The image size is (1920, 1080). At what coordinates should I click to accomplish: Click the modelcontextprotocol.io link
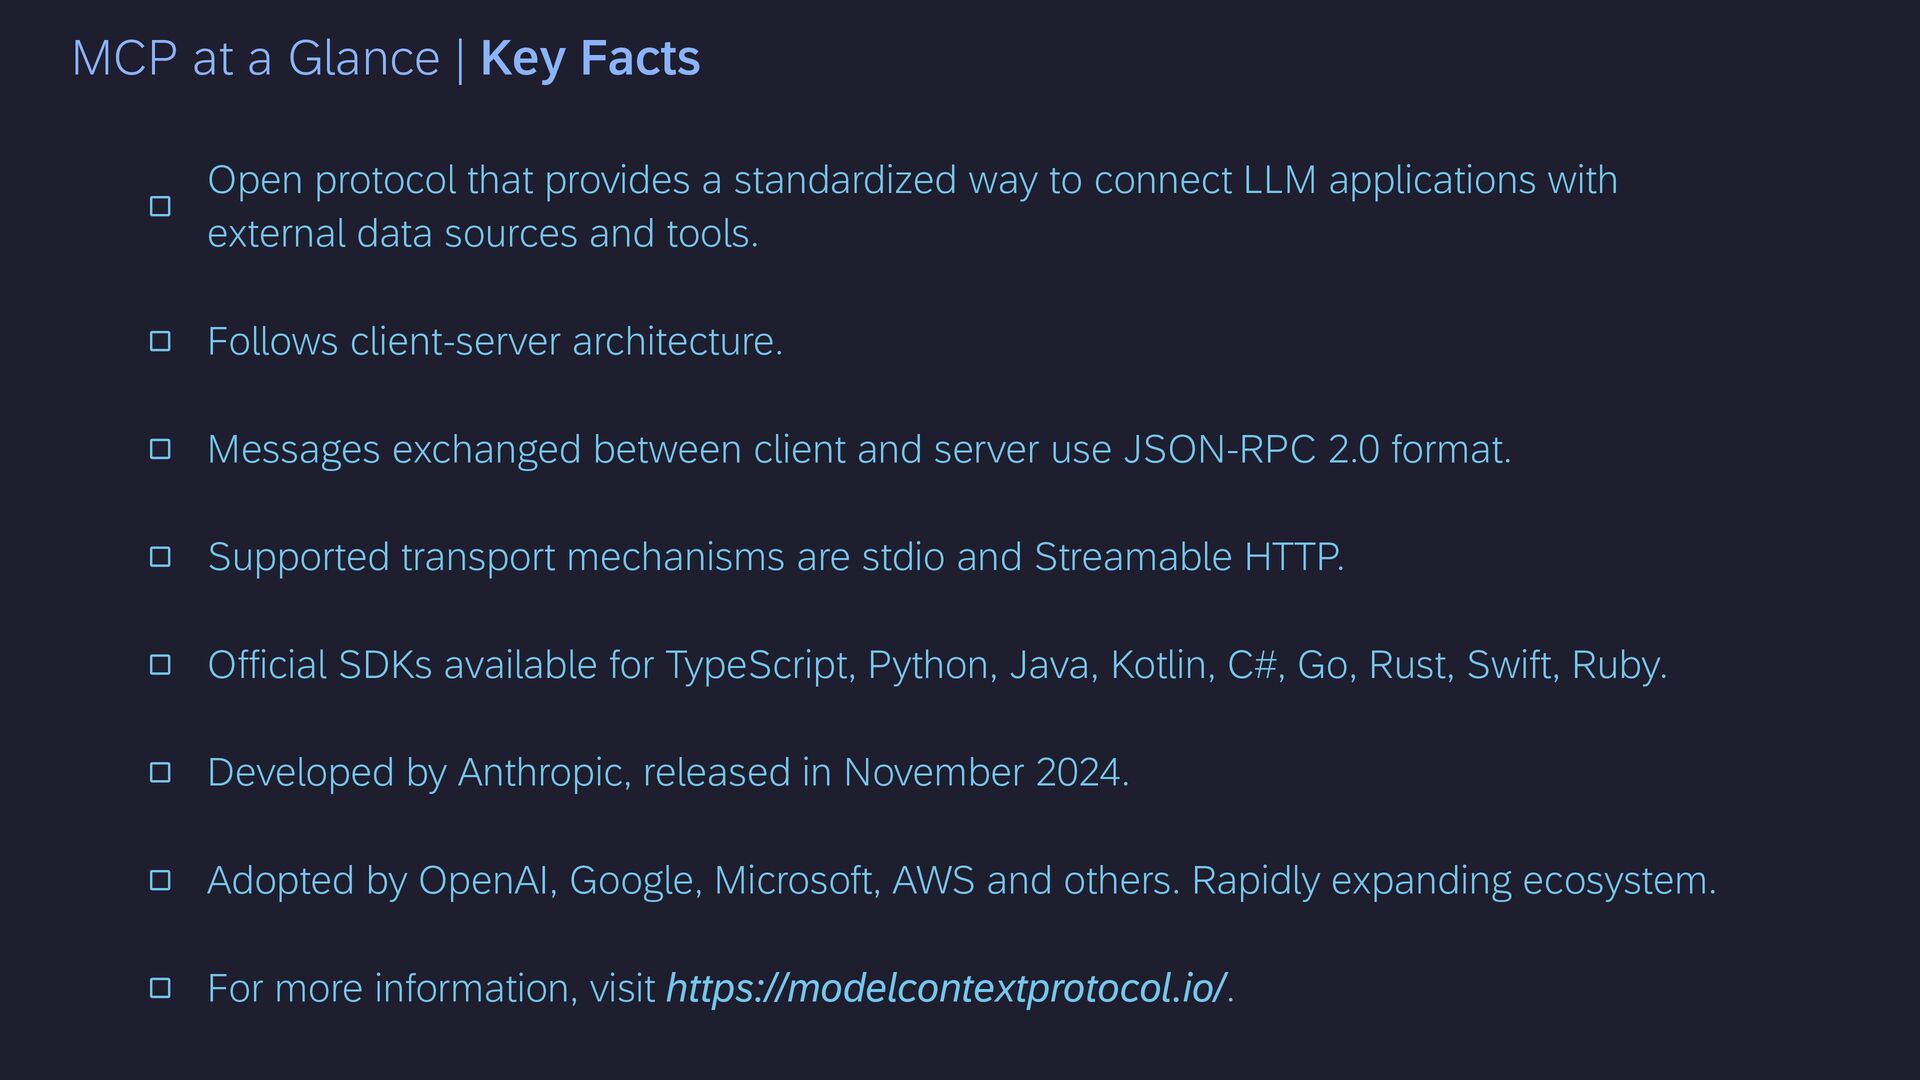point(945,988)
